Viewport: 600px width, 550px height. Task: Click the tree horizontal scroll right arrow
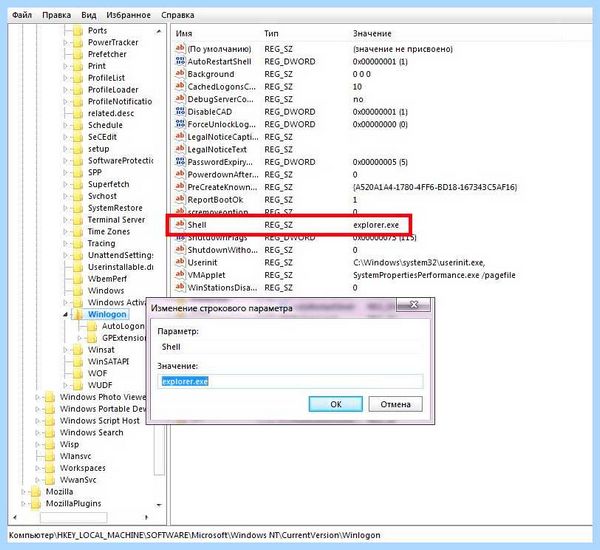(147, 517)
